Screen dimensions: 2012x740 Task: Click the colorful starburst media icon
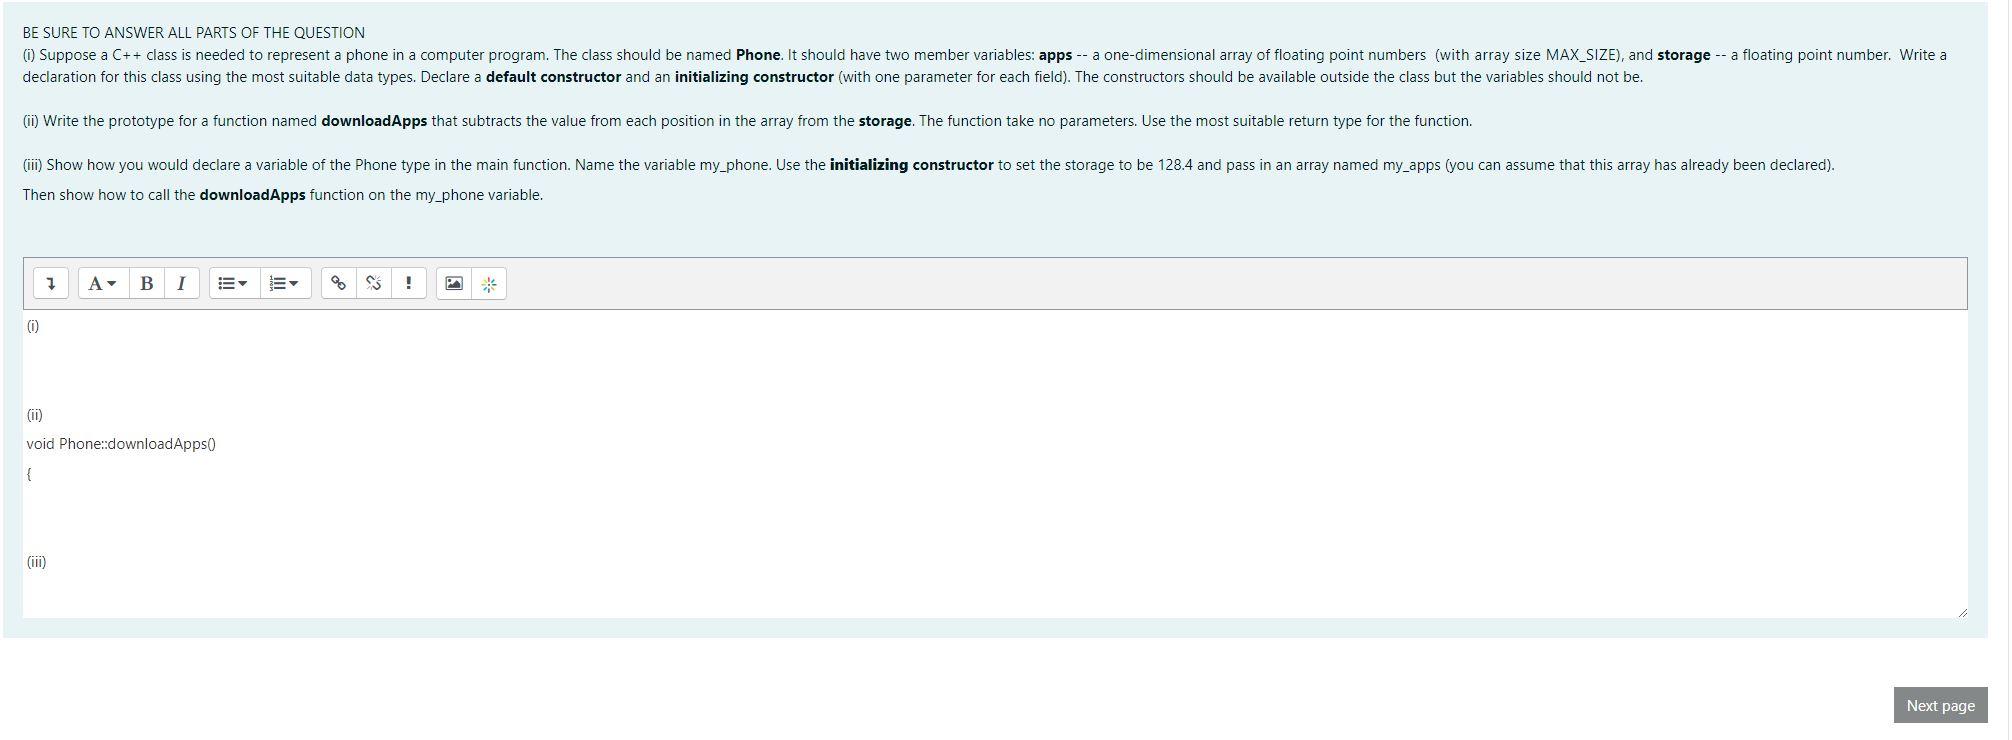(x=489, y=283)
